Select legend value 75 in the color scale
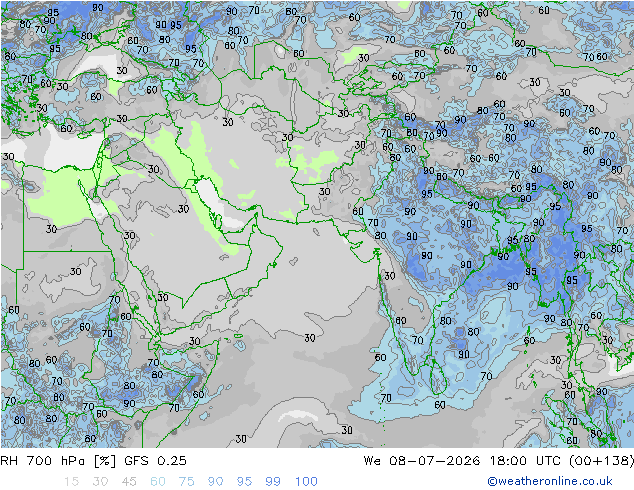 tap(186, 481)
